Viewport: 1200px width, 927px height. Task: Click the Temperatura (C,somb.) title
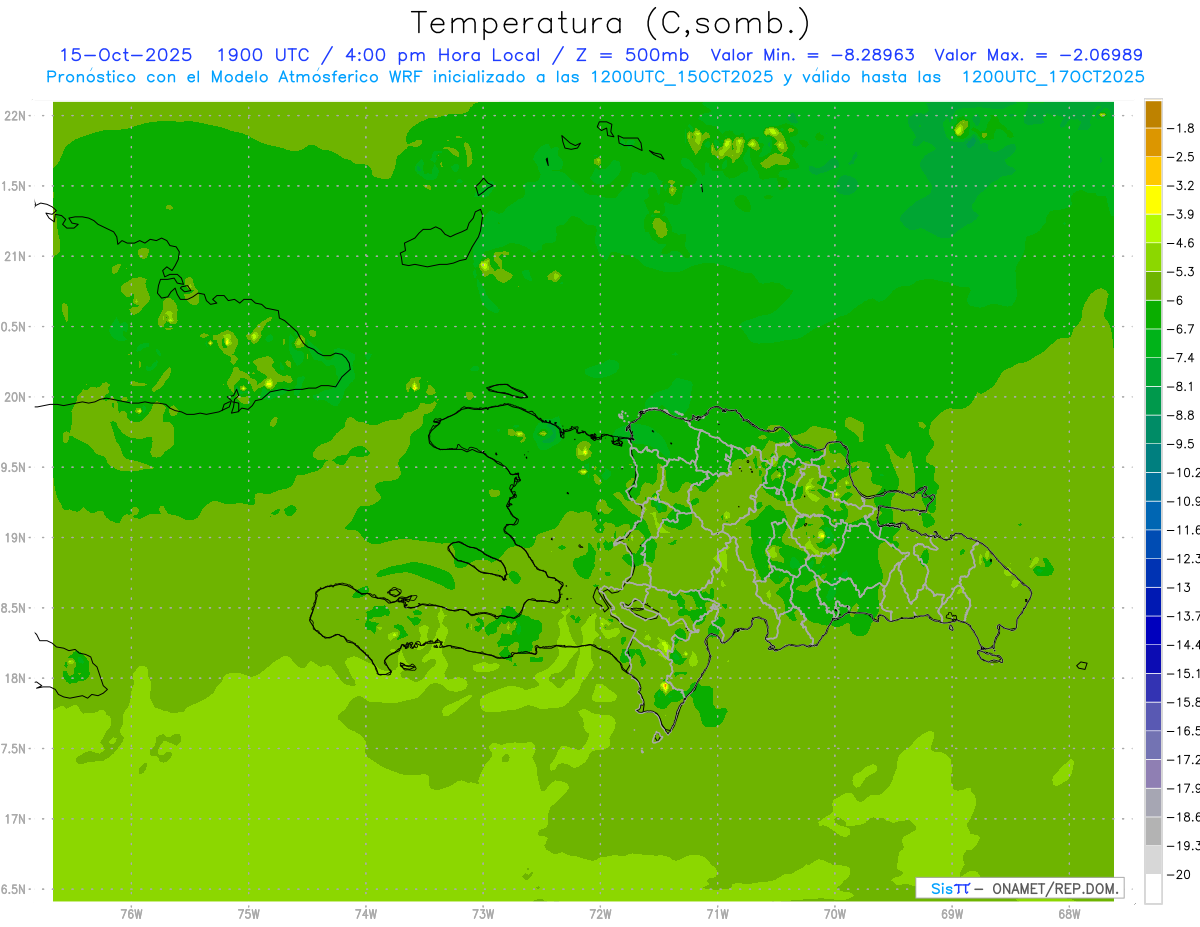(610, 22)
